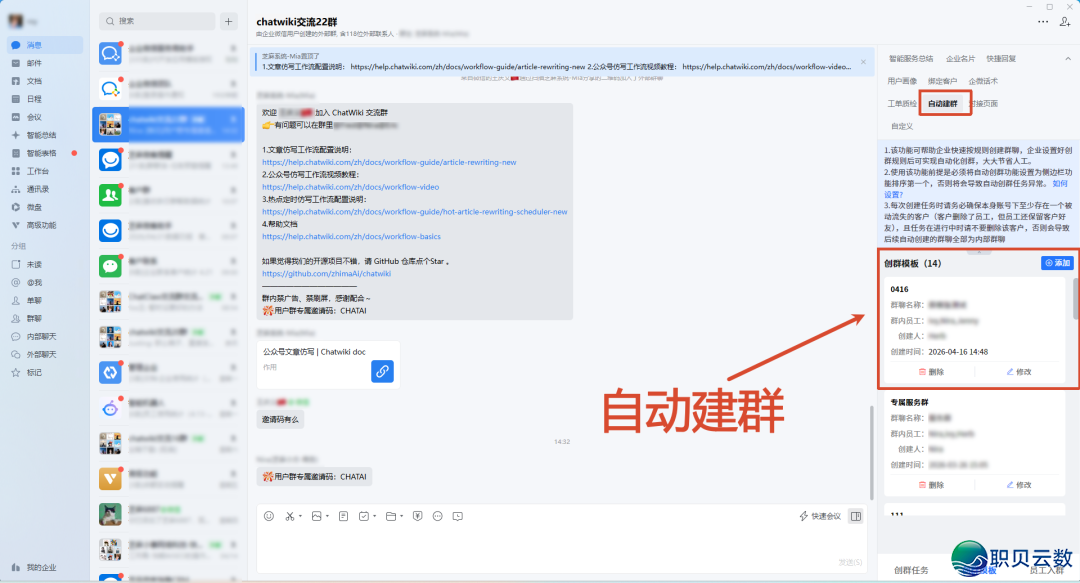1080x583 pixels.
Task: Switch to 企微话术 tab
Action: [983, 81]
